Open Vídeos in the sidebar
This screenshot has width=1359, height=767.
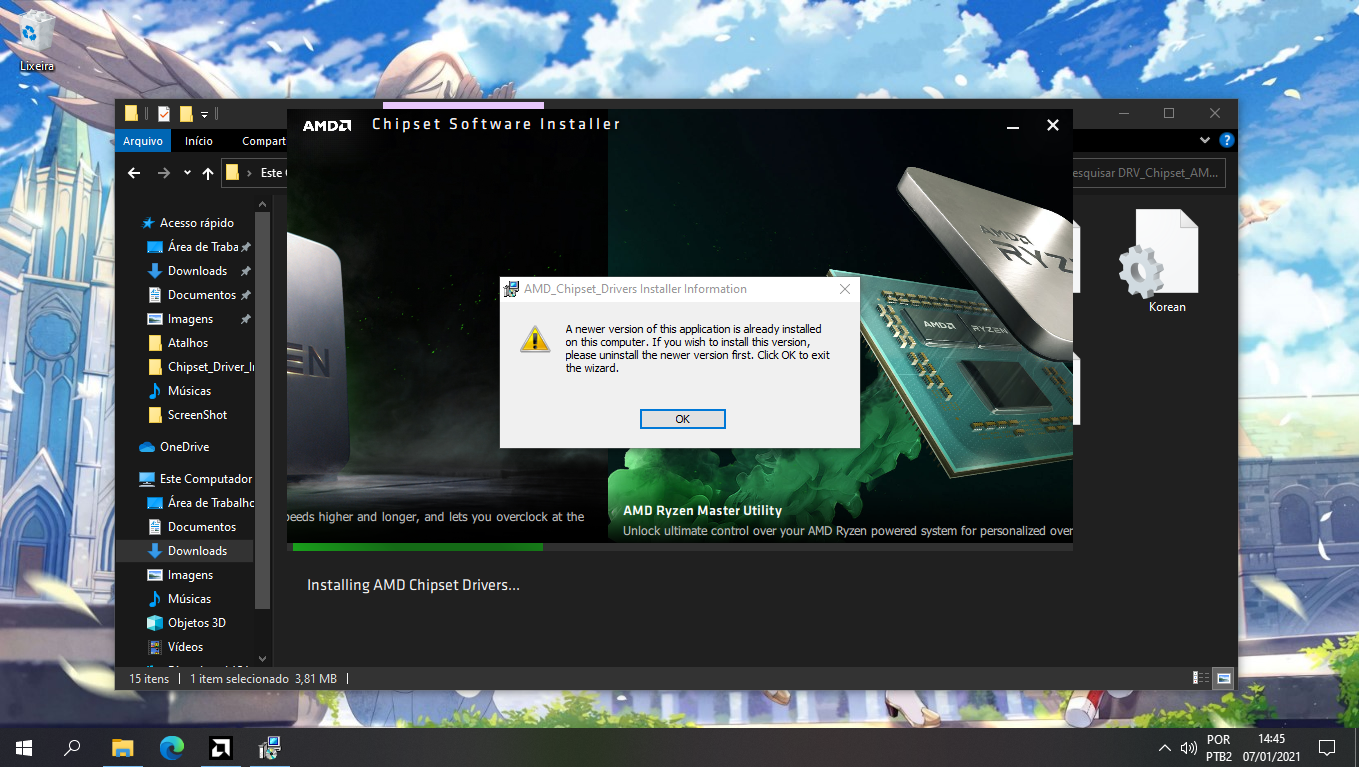[x=185, y=647]
